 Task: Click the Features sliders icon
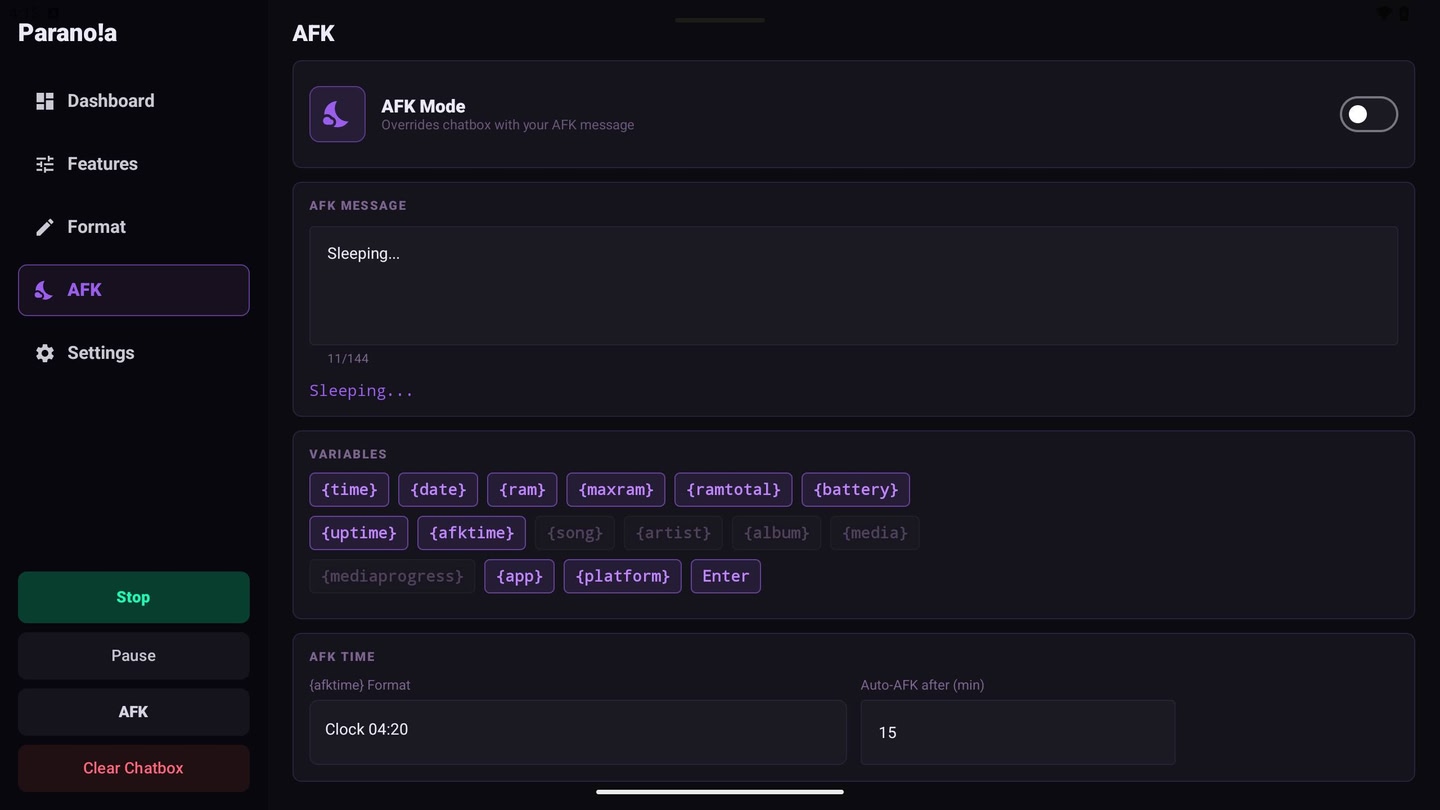pyautogui.click(x=45, y=164)
